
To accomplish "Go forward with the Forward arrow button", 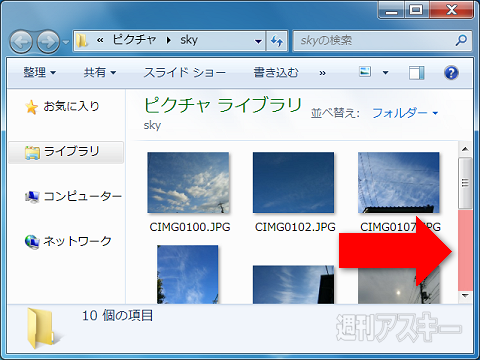I will pyautogui.click(x=48, y=42).
